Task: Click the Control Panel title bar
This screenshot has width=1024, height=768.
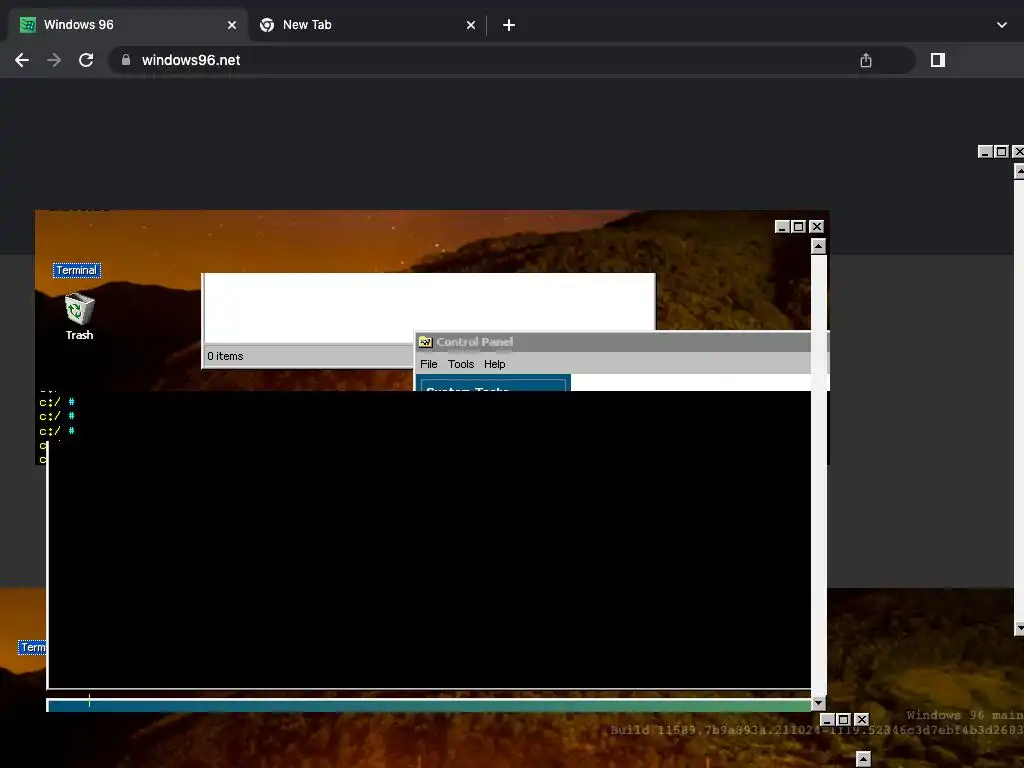Action: pos(614,342)
